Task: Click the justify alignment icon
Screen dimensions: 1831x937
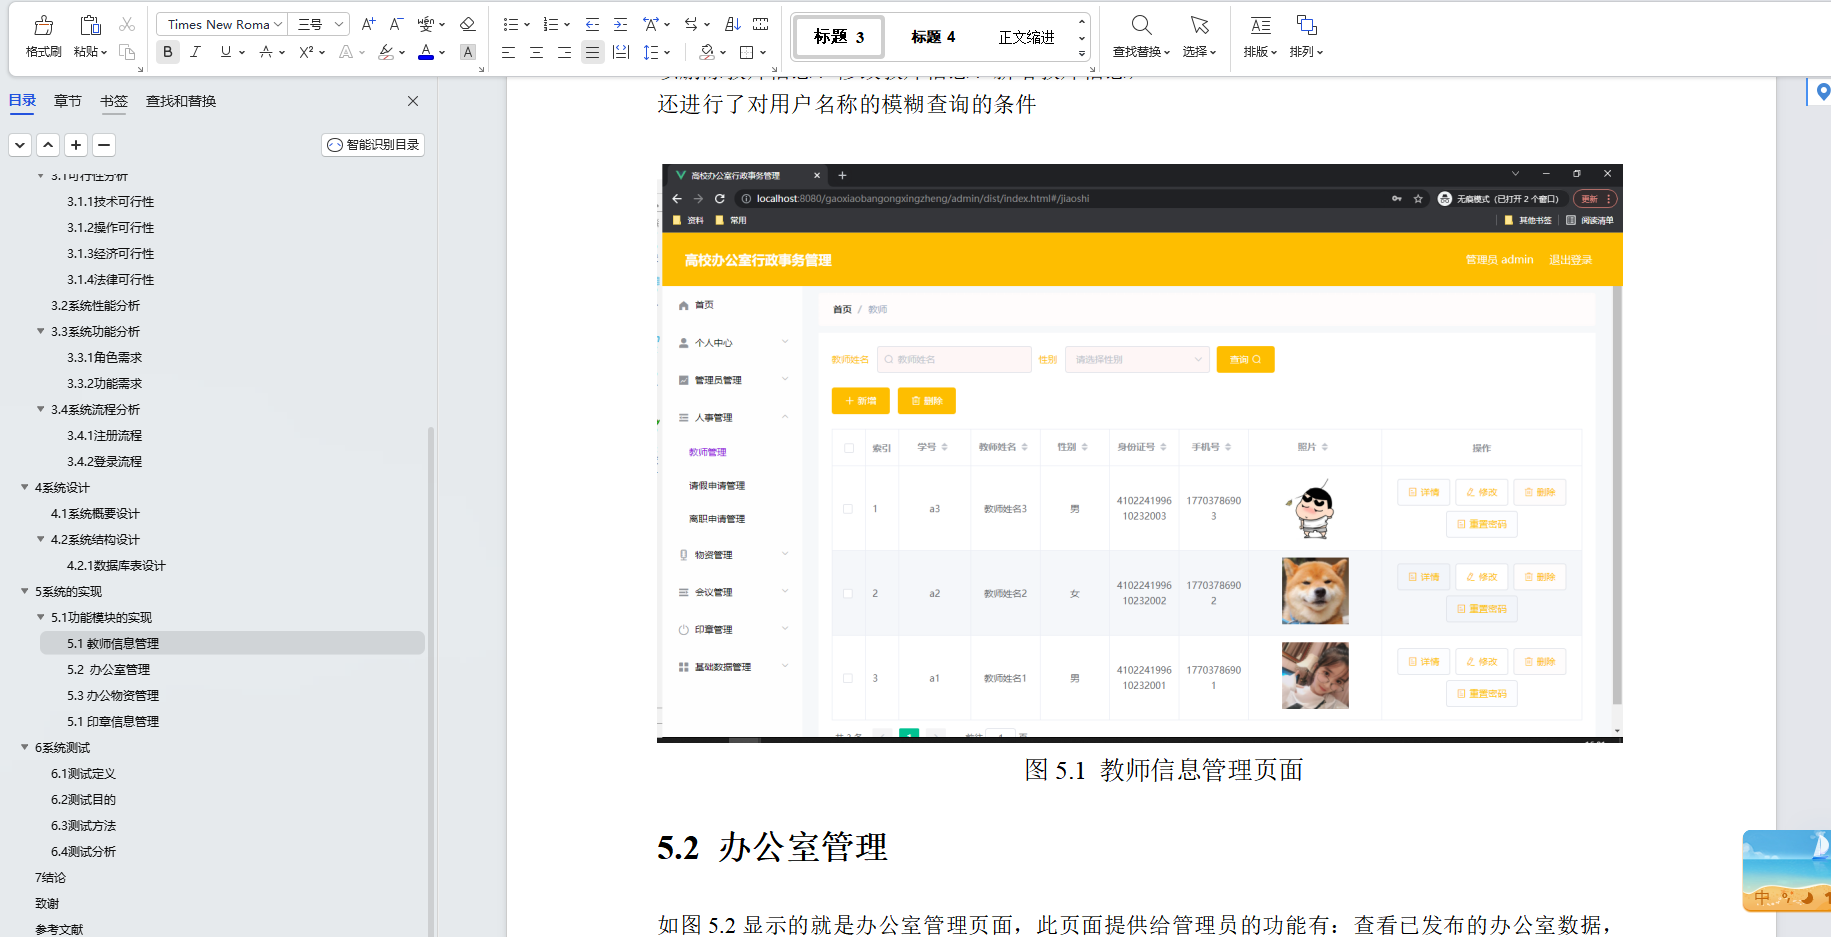Action: 592,52
